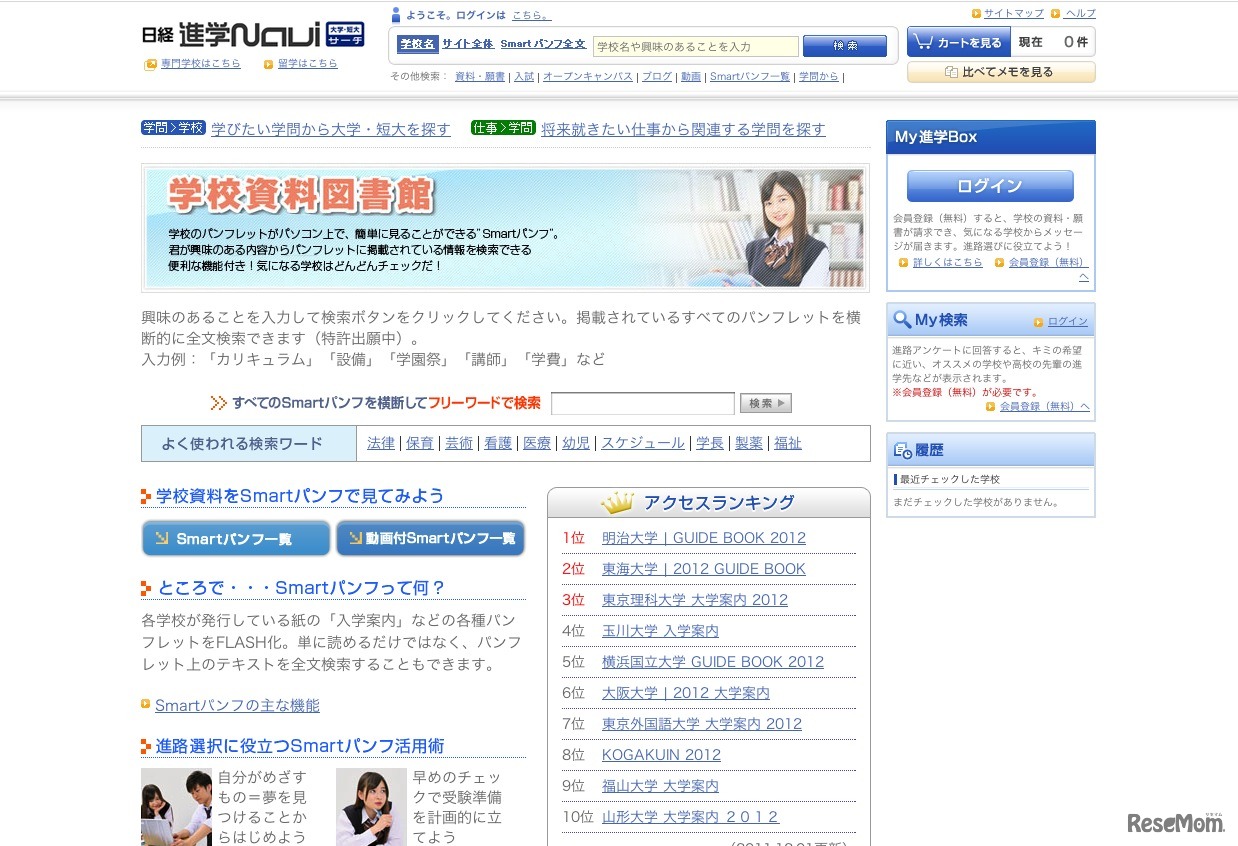Select Smartパンフ全文 search mode

click(540, 44)
